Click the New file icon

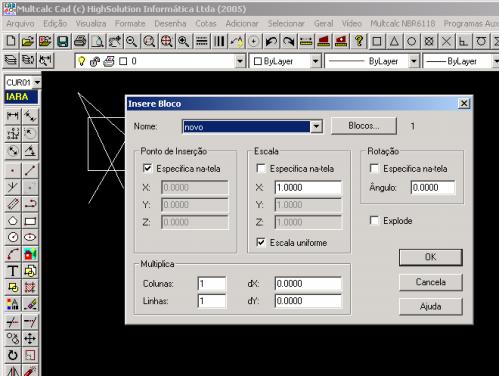[11, 41]
